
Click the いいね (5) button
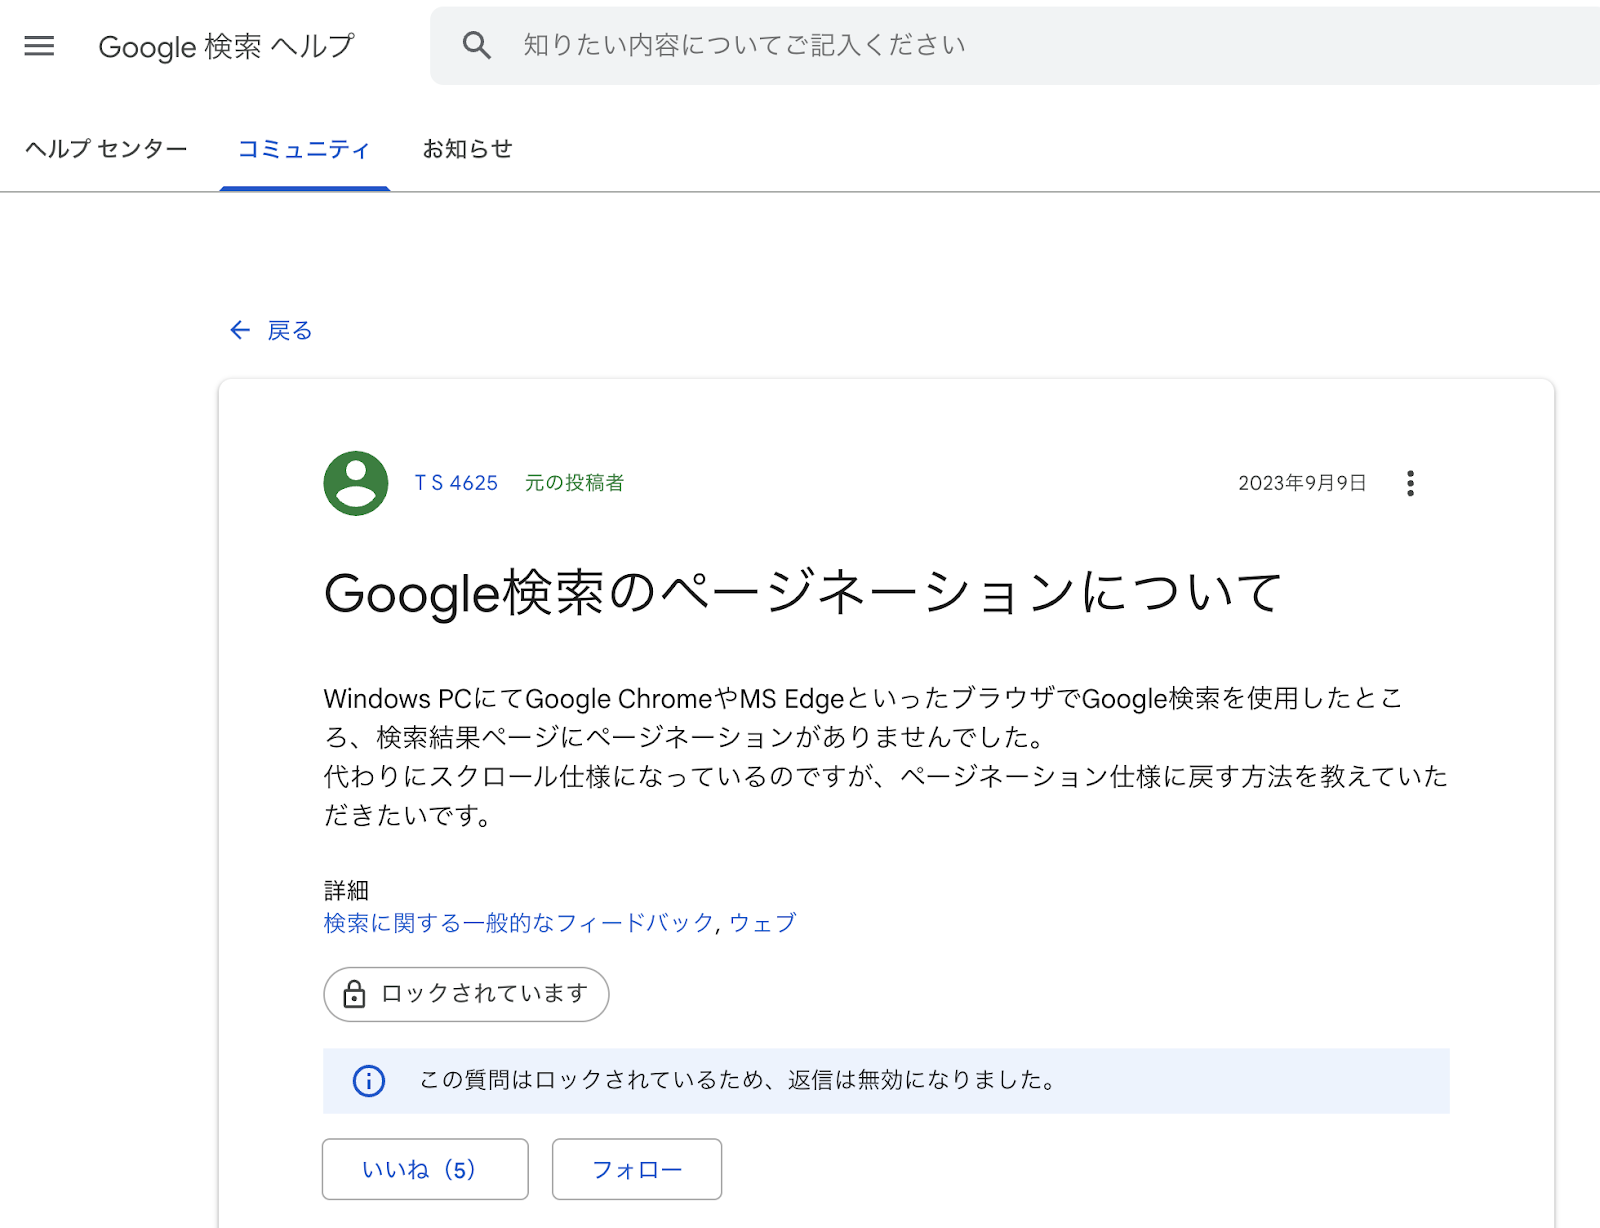pos(425,1169)
